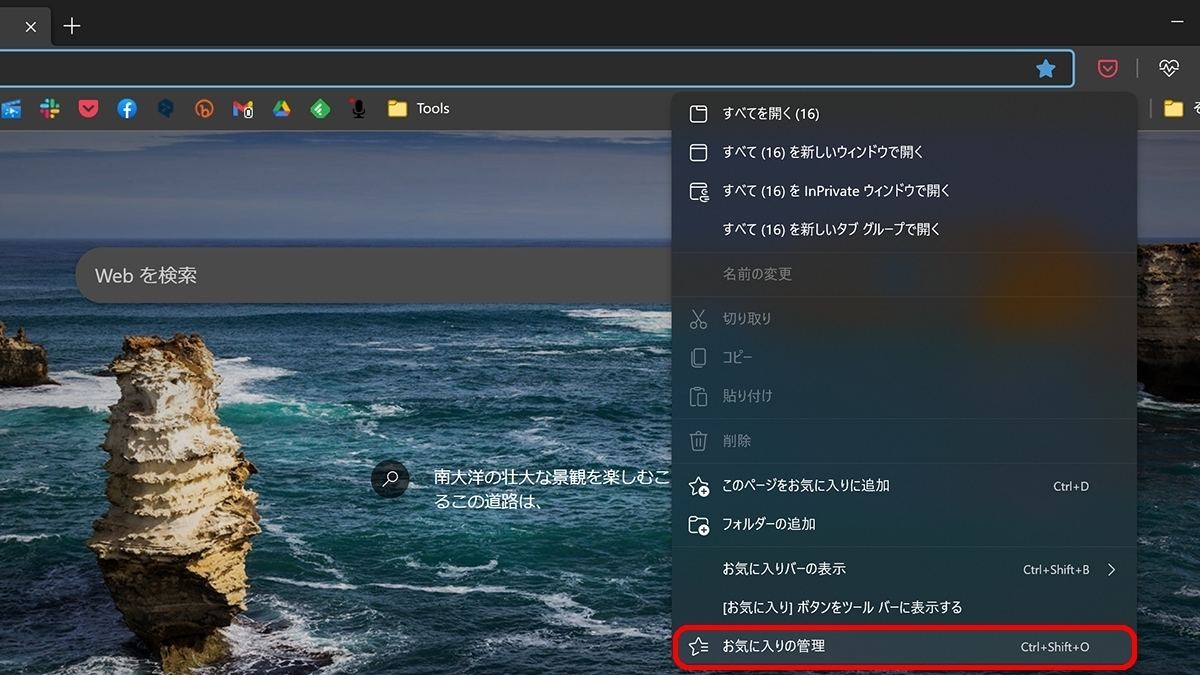Expand お気に入りバーの表示 submenu
Viewport: 1200px width, 675px height.
click(904, 569)
